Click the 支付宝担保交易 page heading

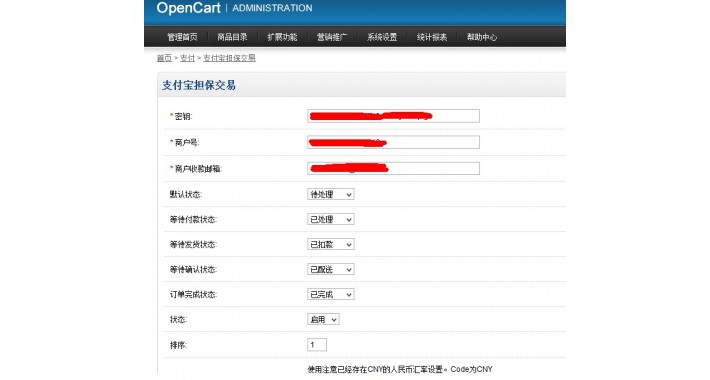coord(199,85)
